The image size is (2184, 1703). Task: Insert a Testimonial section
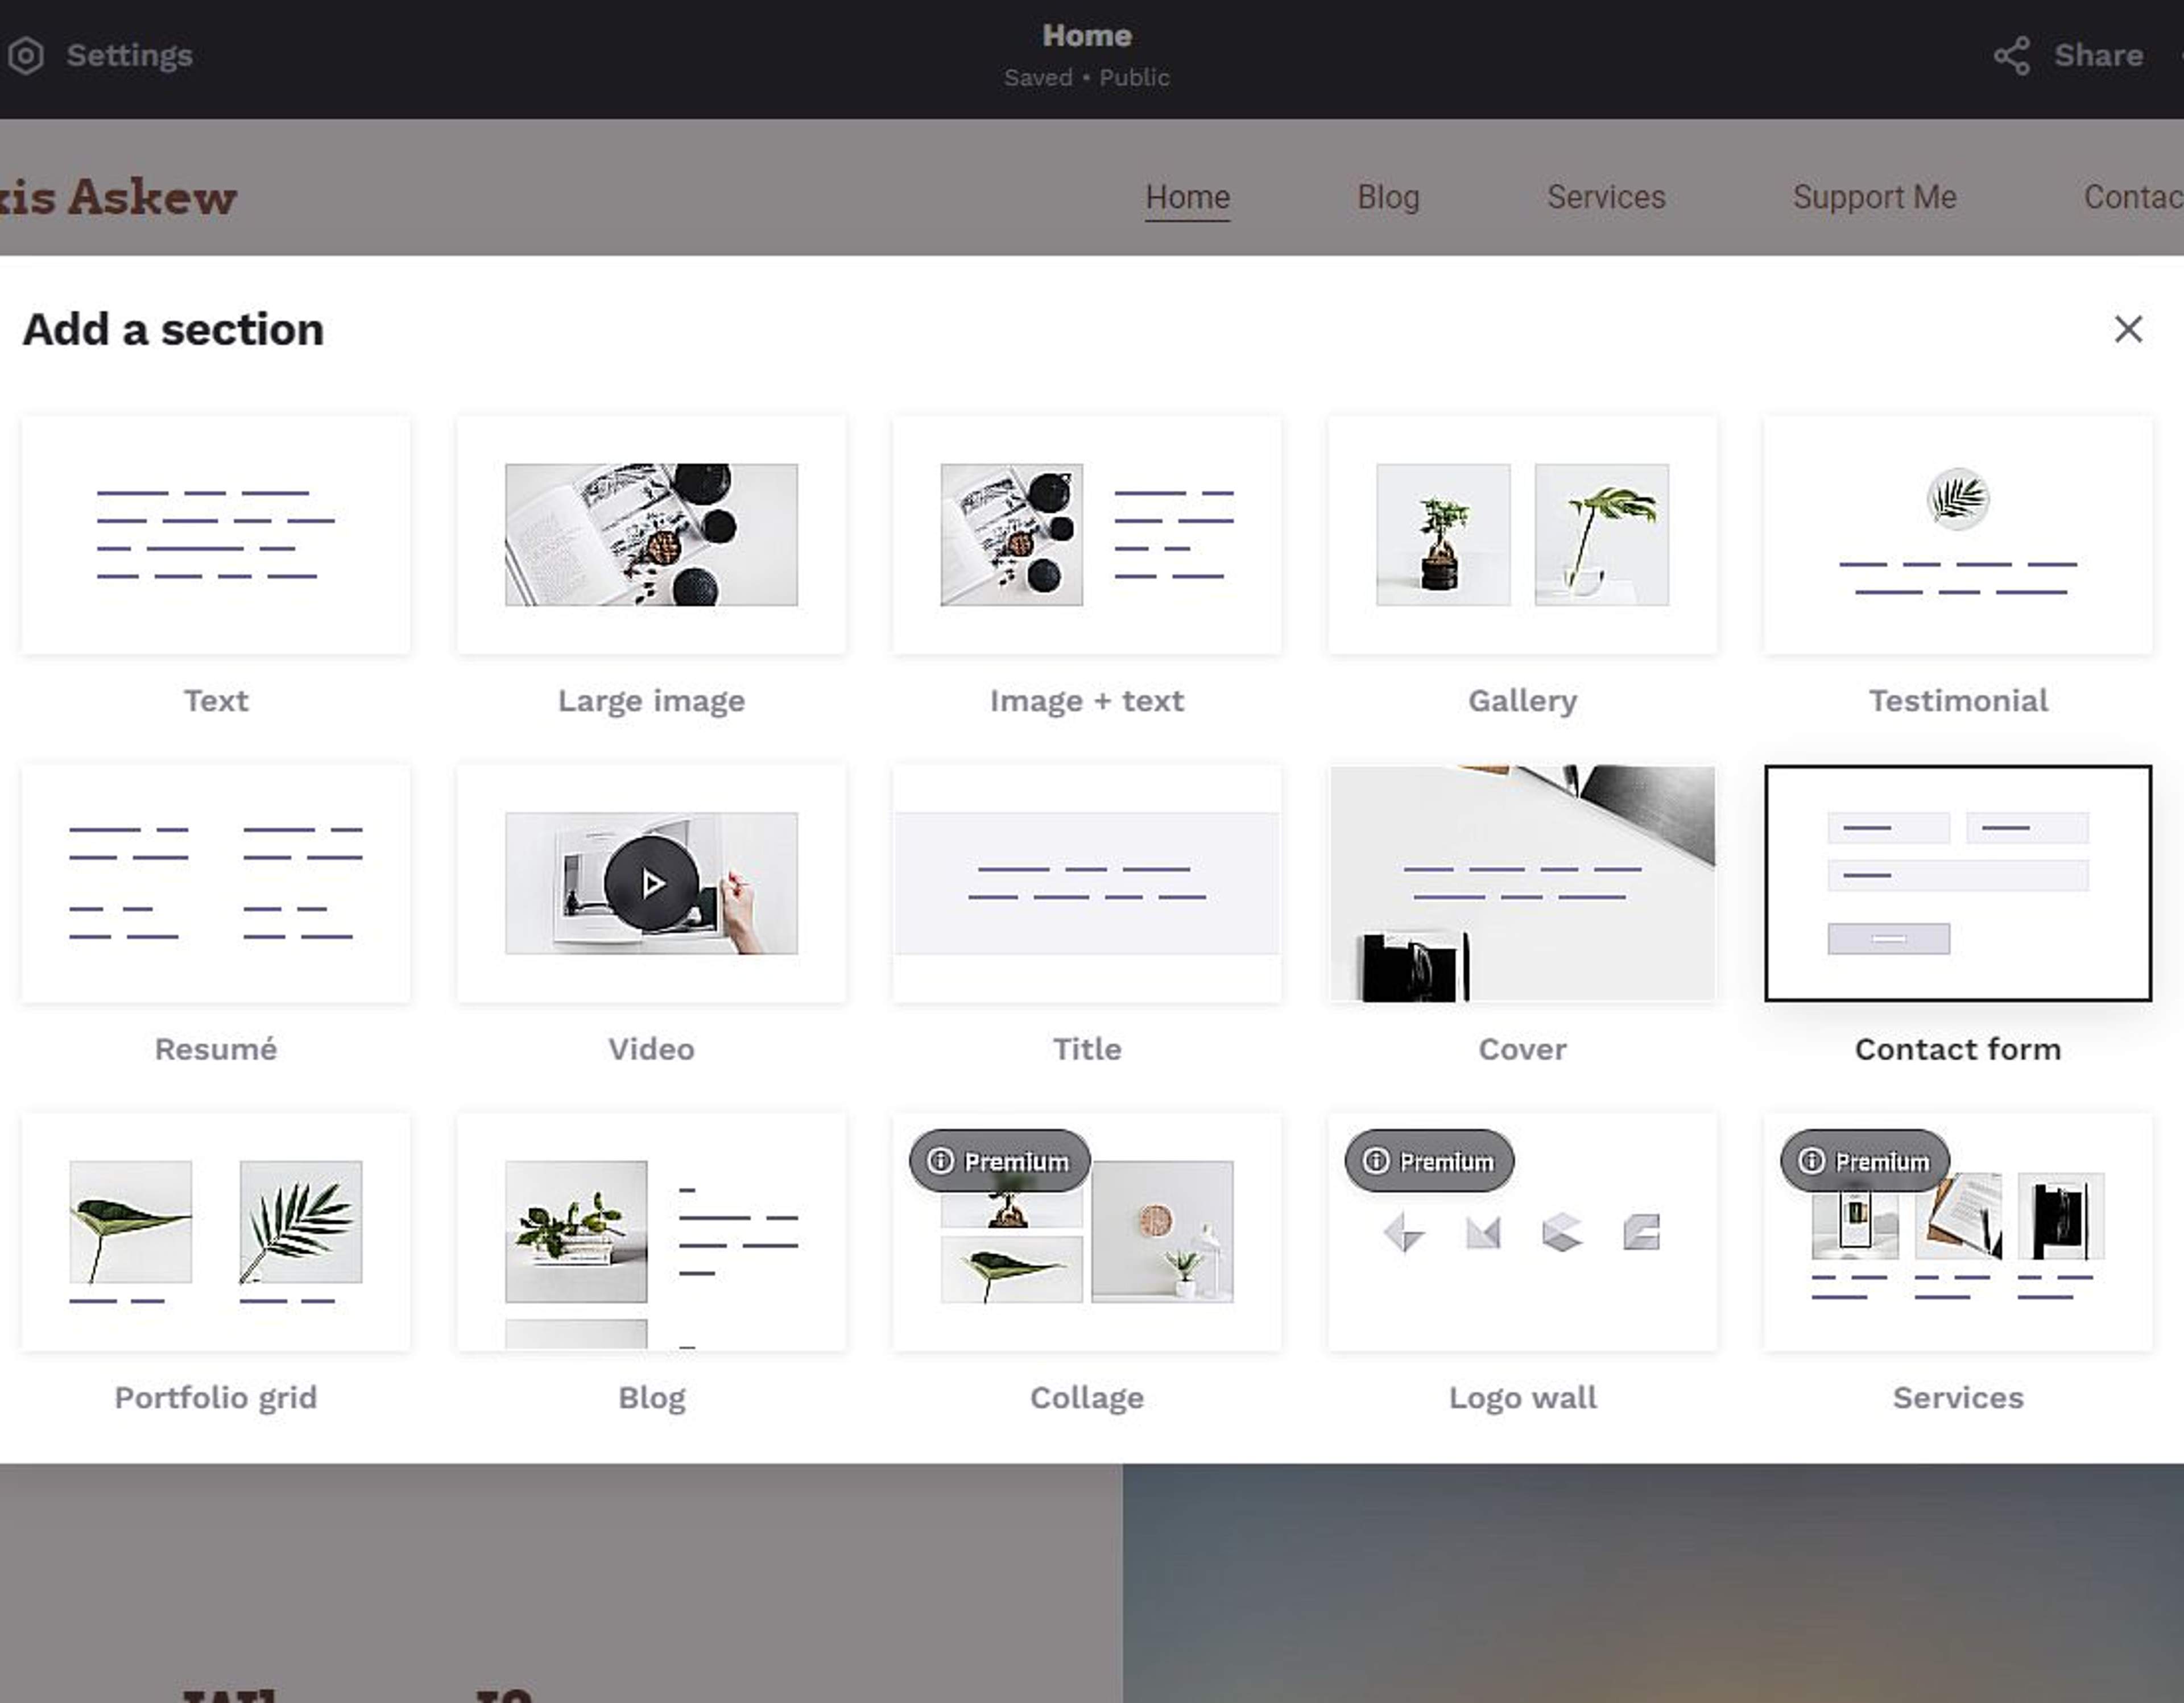click(x=1958, y=536)
